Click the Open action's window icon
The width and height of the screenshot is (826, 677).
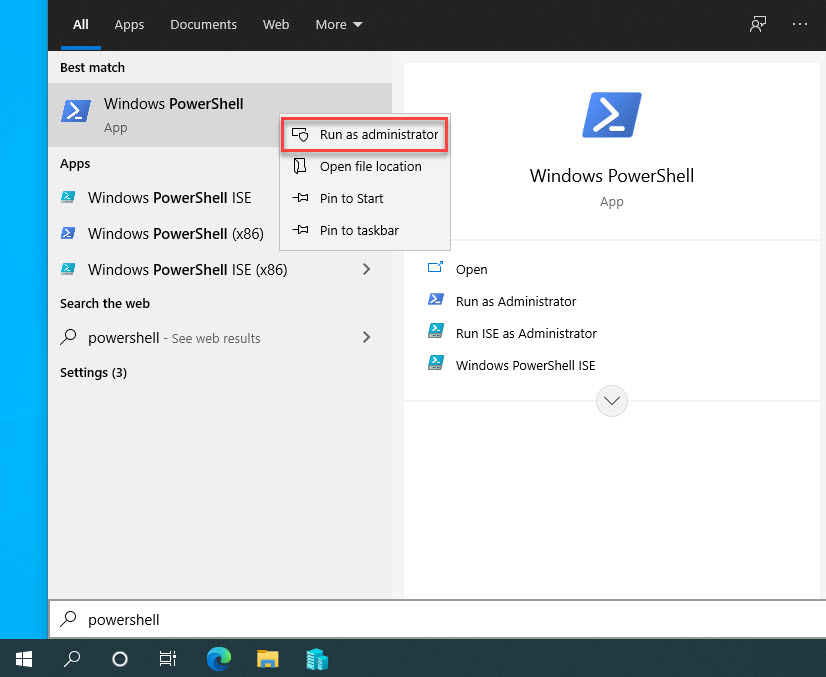tap(435, 268)
